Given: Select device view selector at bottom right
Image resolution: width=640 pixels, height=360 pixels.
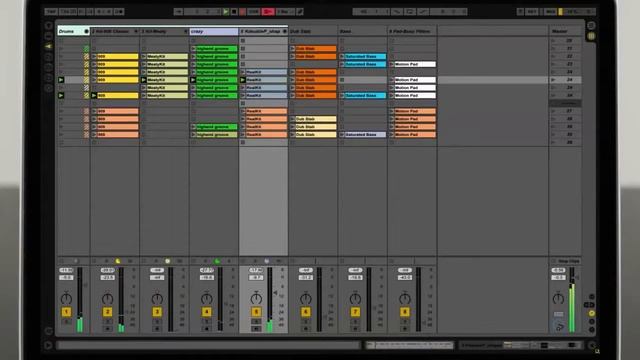Looking at the screenshot, I should [x=521, y=345].
